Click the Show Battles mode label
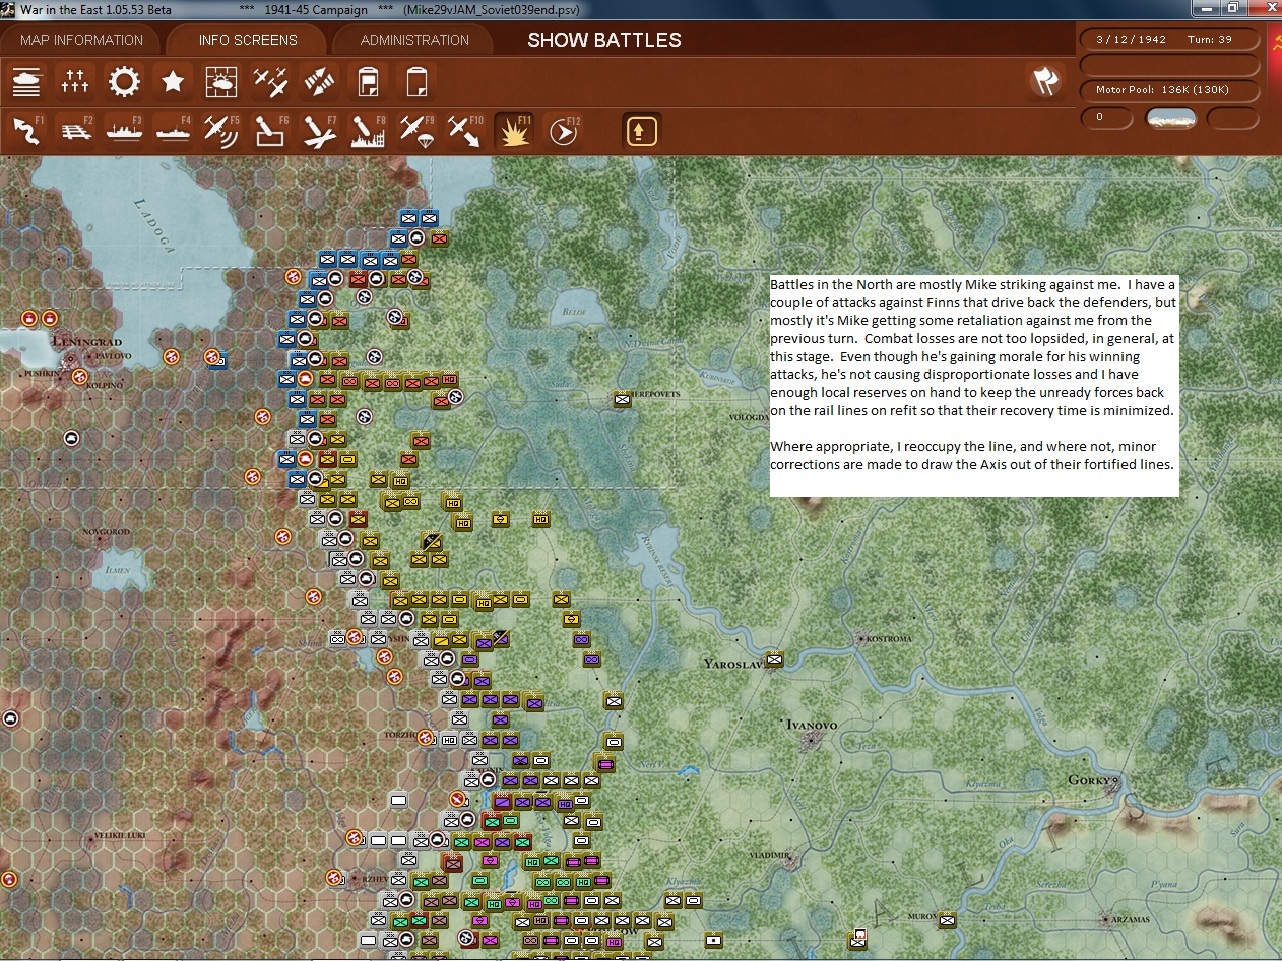The image size is (1282, 961). point(605,40)
